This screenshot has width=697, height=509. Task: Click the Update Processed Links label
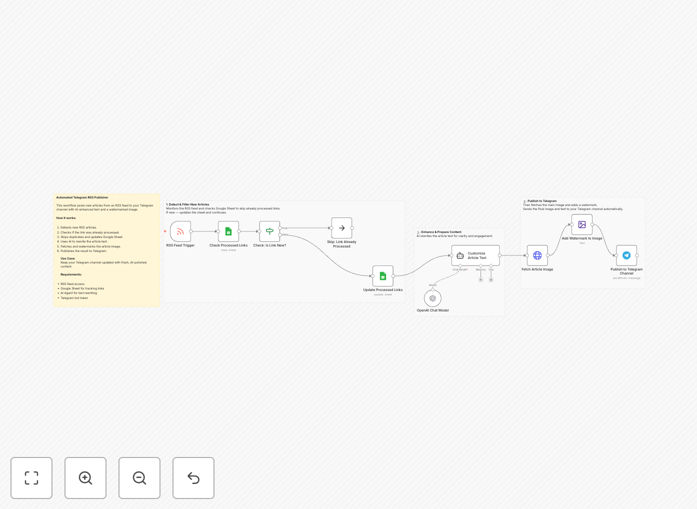[x=383, y=290]
